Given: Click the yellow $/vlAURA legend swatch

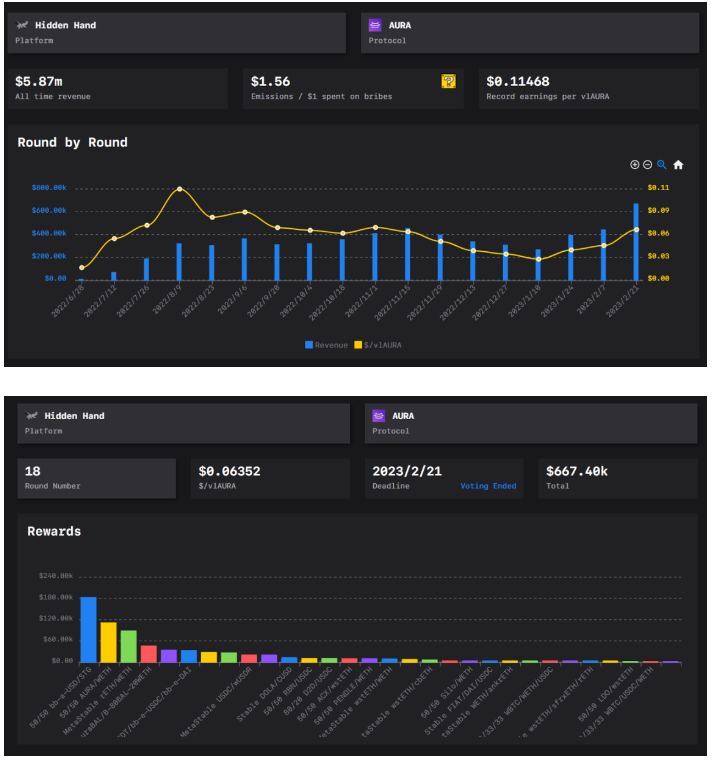Looking at the screenshot, I should coord(358,345).
